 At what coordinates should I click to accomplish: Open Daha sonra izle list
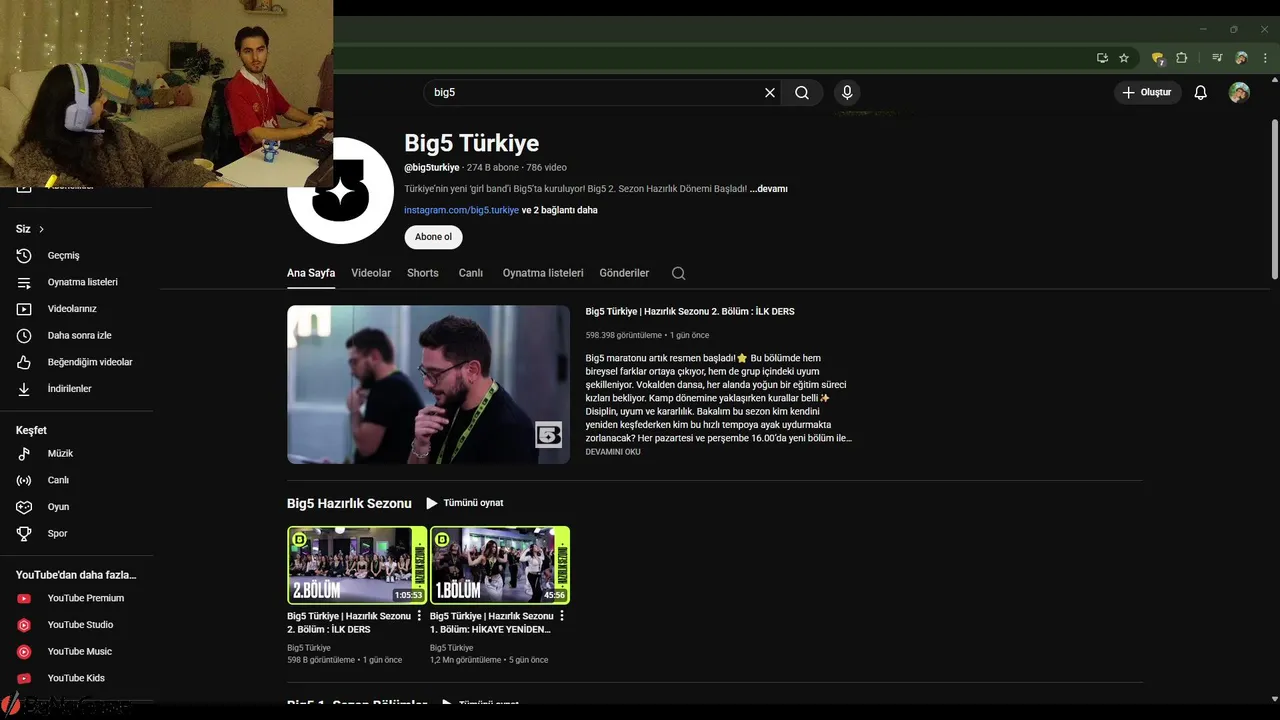77,336
